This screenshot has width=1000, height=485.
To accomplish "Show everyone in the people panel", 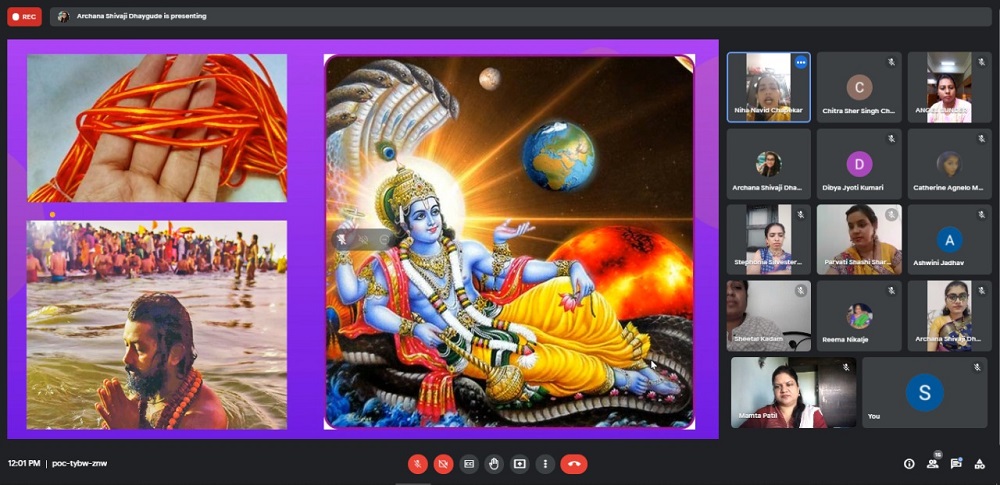I will 933,464.
